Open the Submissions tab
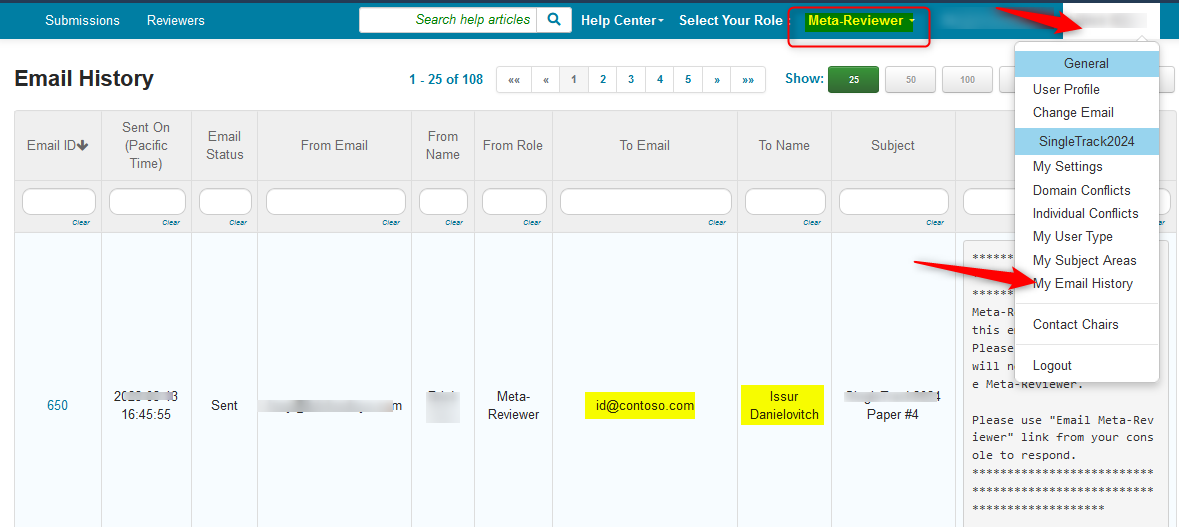The image size is (1179, 527). pos(82,21)
